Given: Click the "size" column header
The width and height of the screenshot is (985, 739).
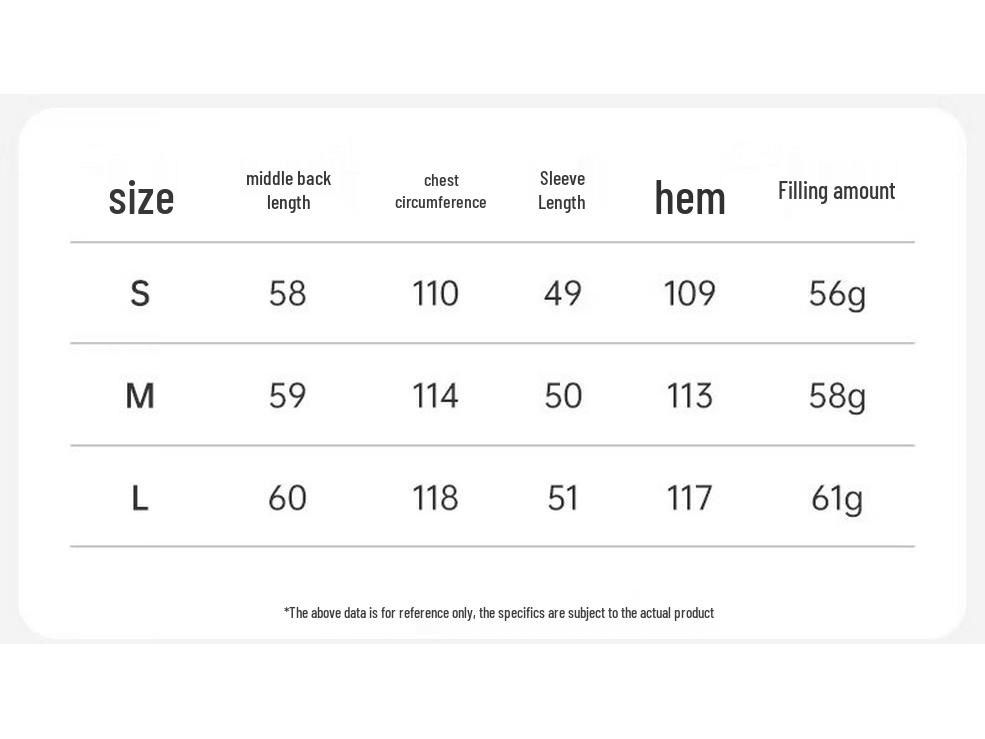Looking at the screenshot, I should click(x=141, y=198).
